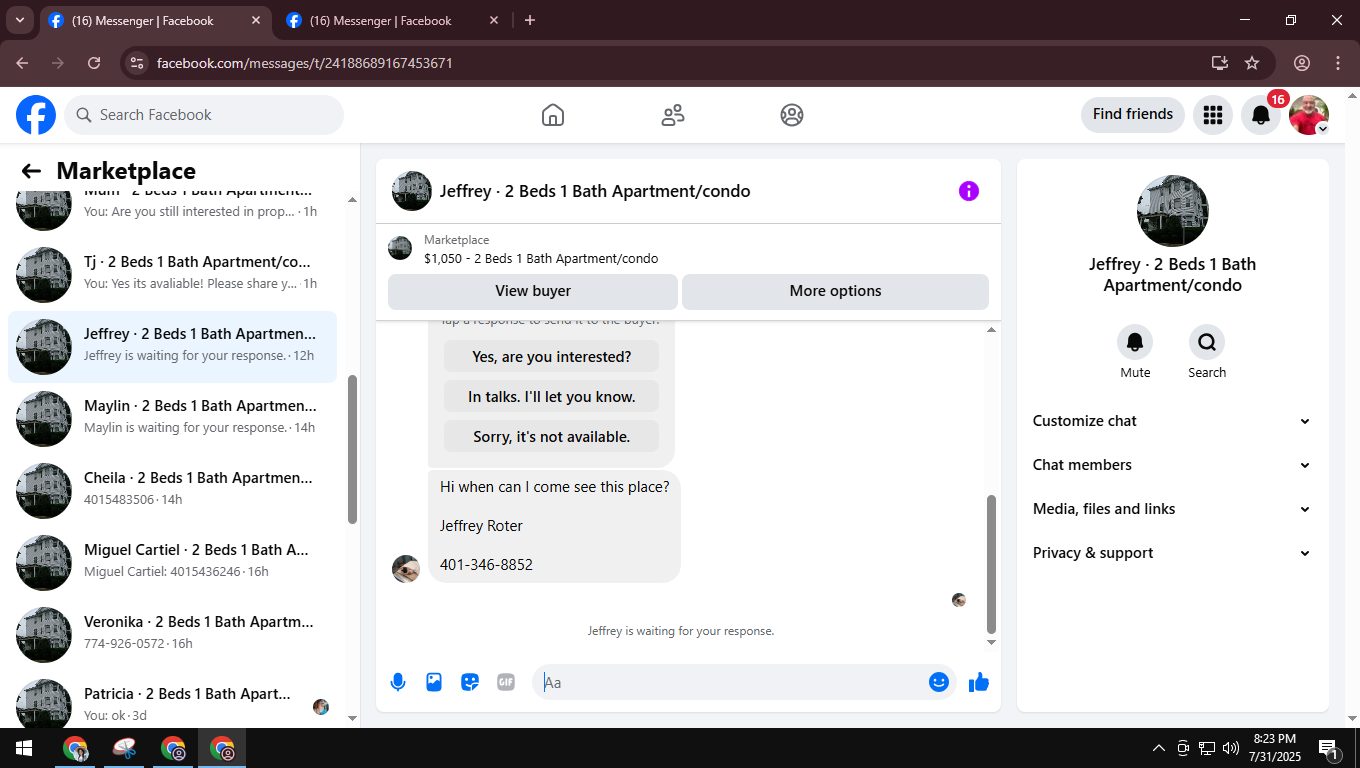Open the Groups icon in top navigation
Screen dimensions: 1360x768
coord(792,115)
